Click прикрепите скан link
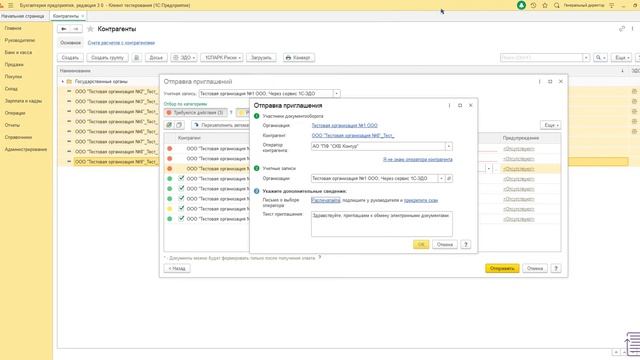The image size is (640, 360). [421, 200]
